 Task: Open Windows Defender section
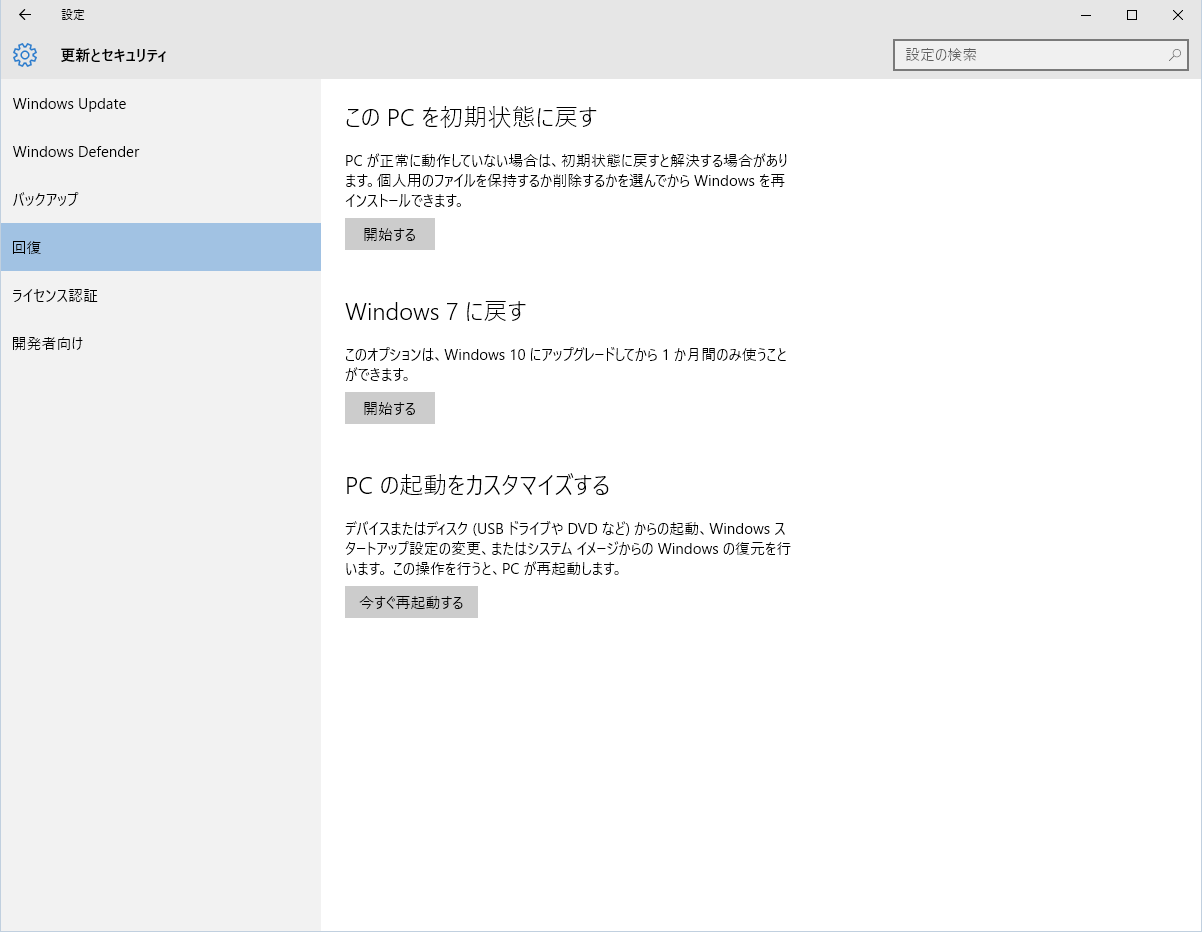click(x=161, y=152)
